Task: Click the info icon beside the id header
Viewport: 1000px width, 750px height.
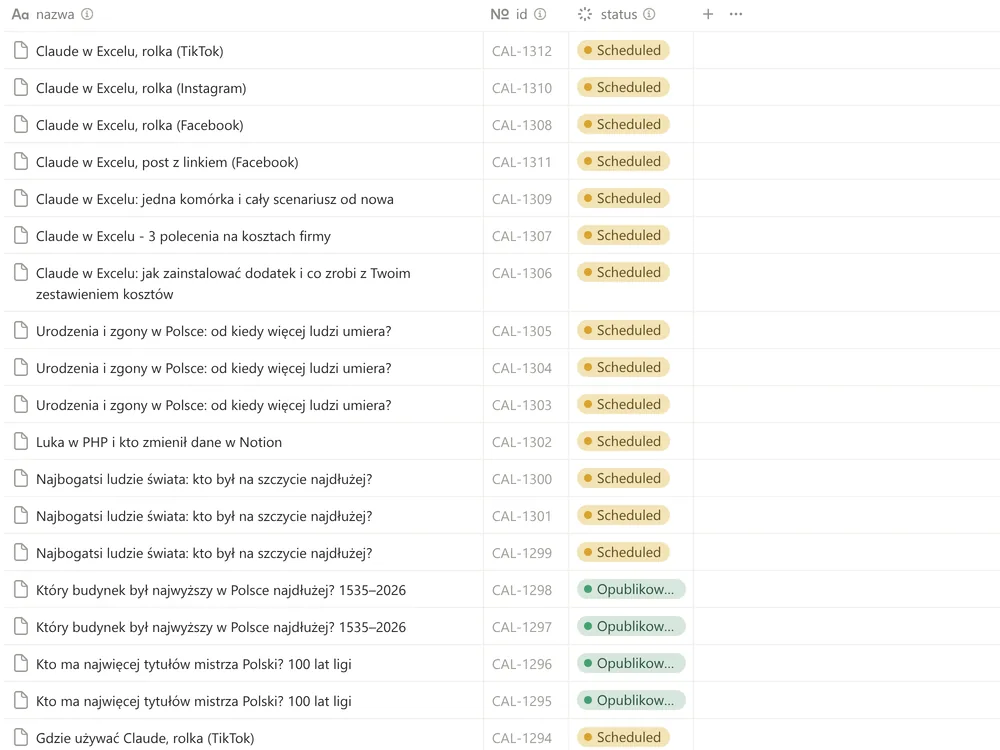Action: 540,14
